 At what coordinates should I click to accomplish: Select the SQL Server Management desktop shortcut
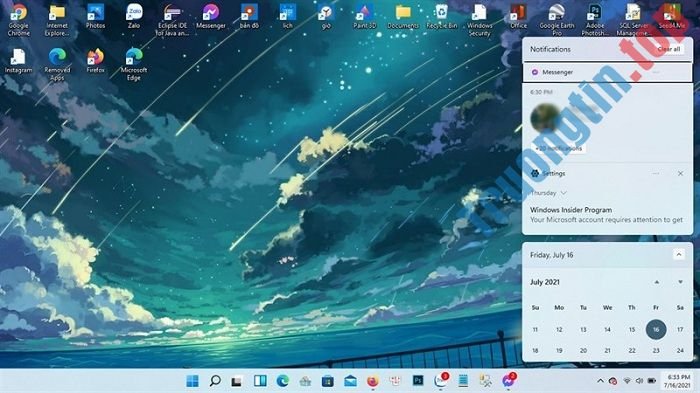click(633, 20)
